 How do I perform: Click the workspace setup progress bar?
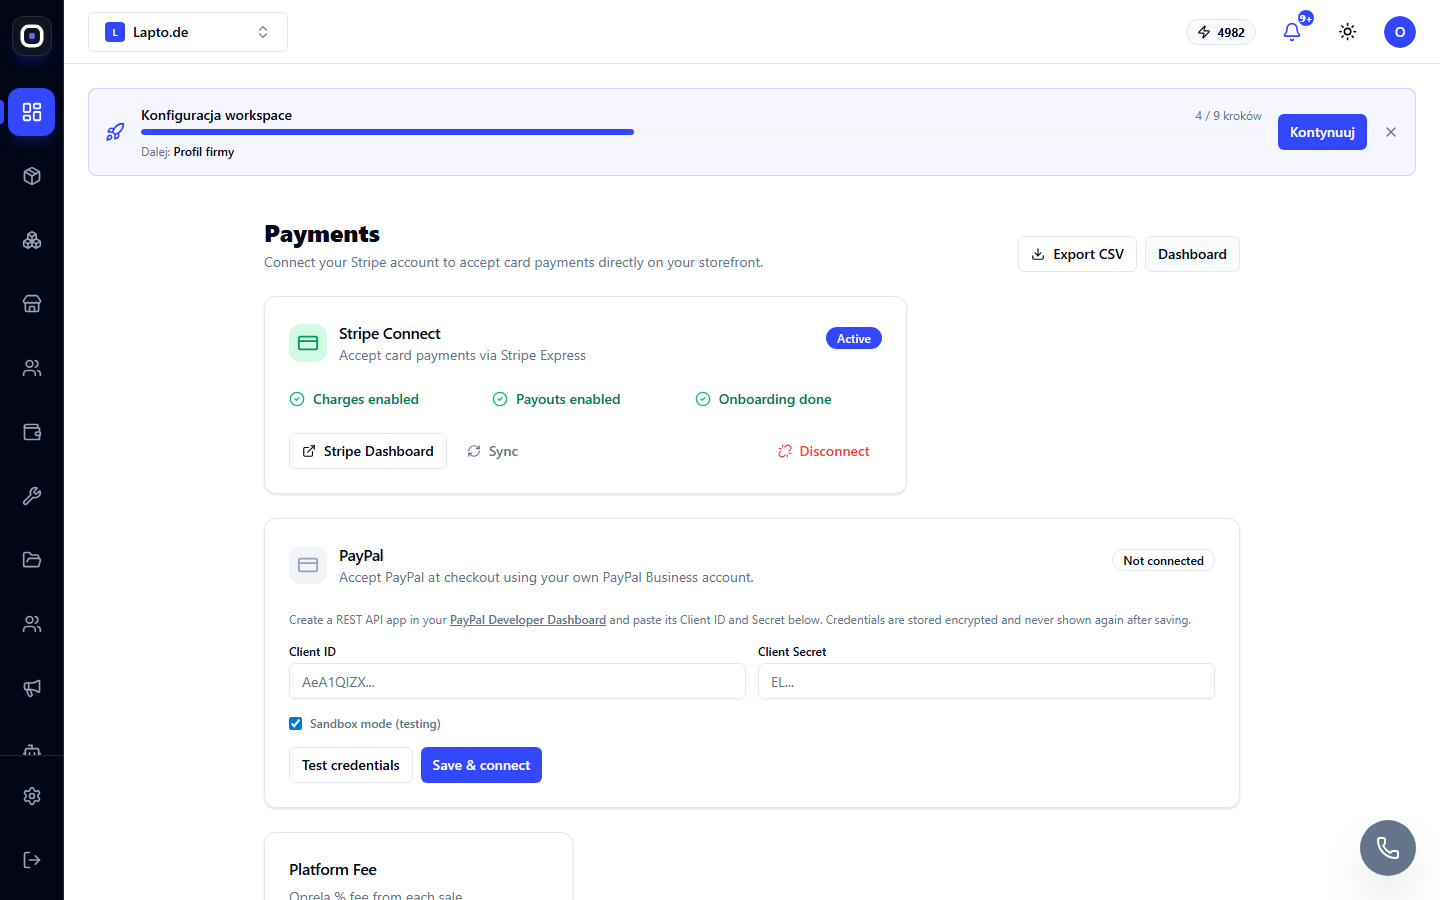point(701,132)
